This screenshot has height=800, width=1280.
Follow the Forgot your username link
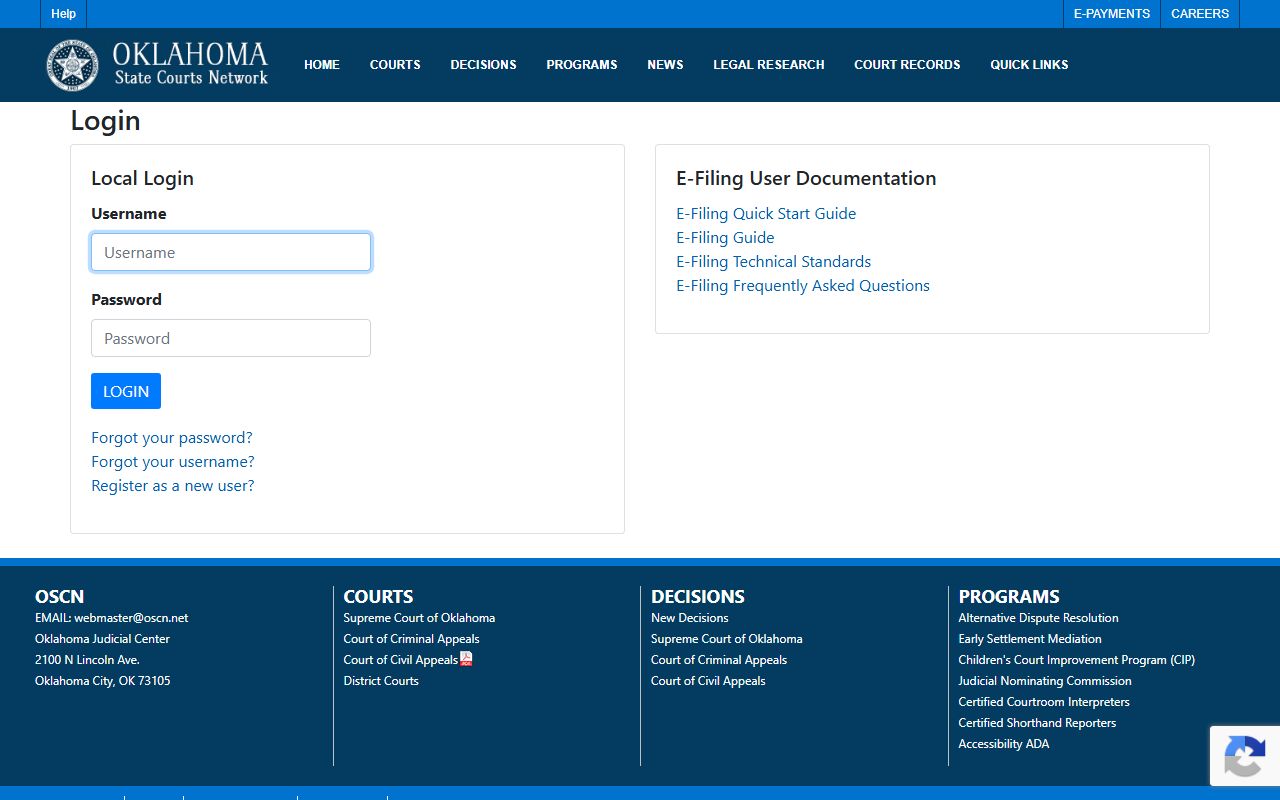[x=173, y=462]
